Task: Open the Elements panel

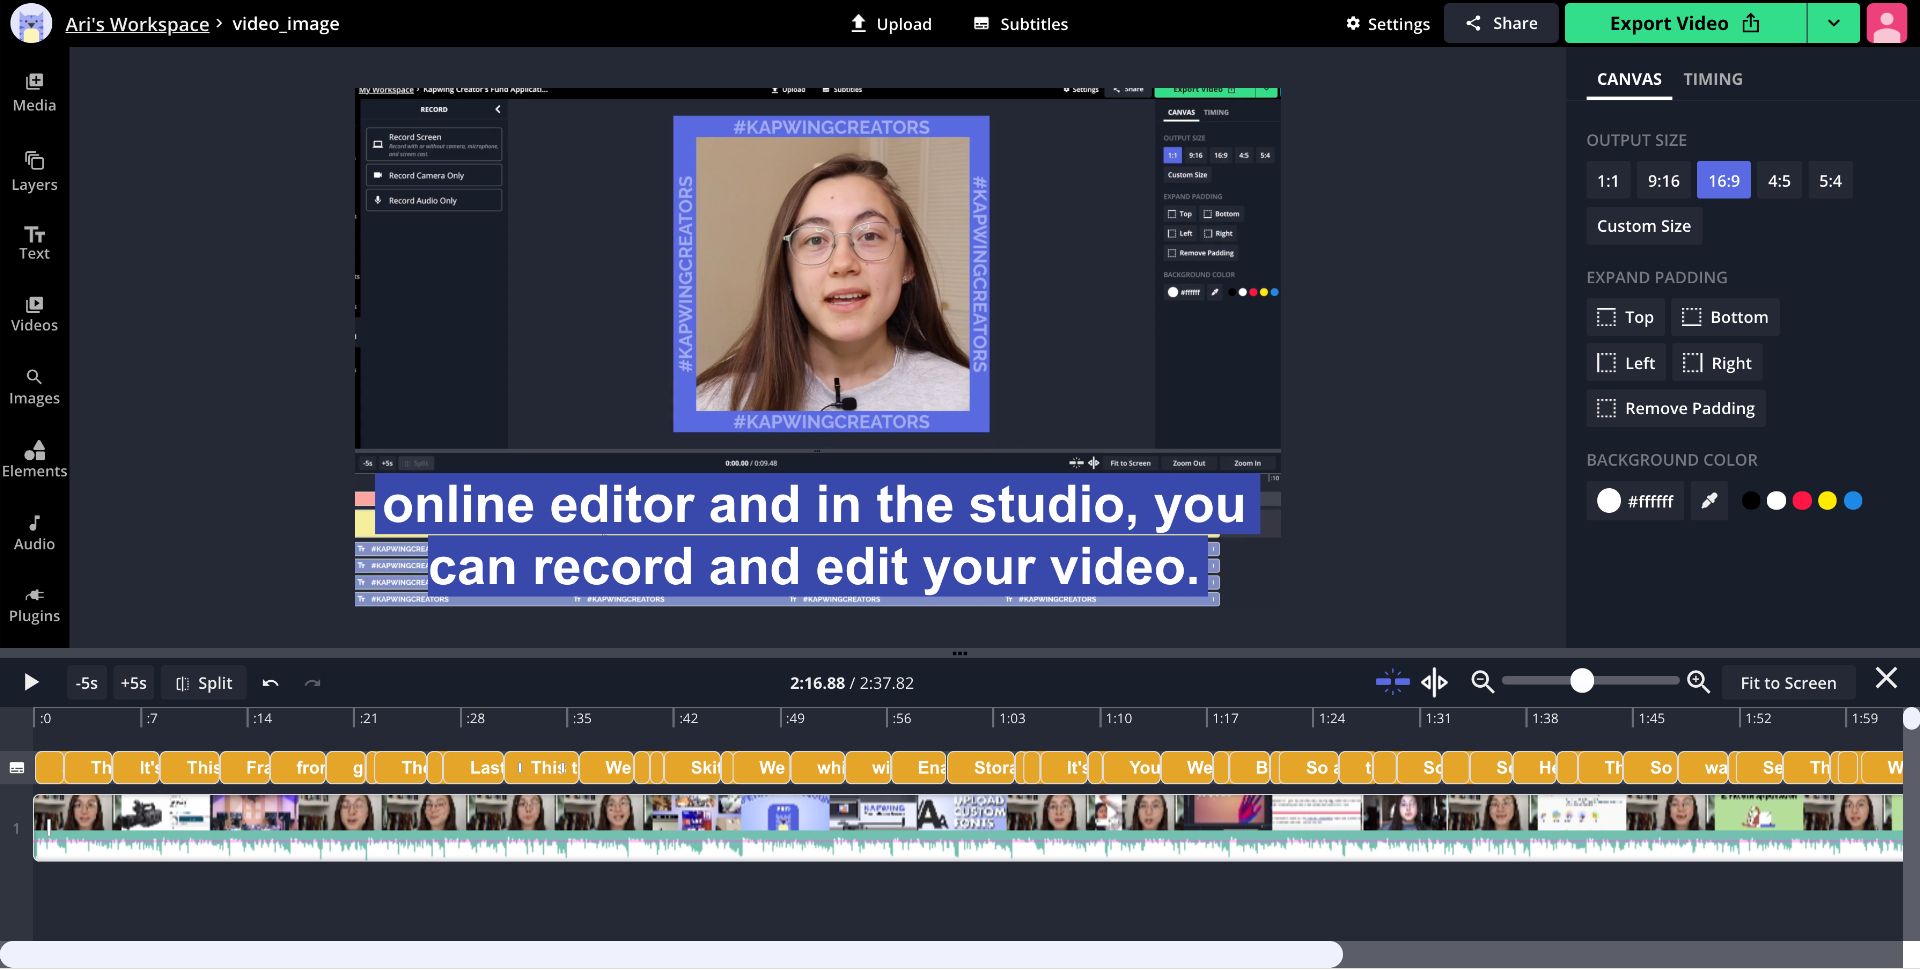Action: pos(34,459)
